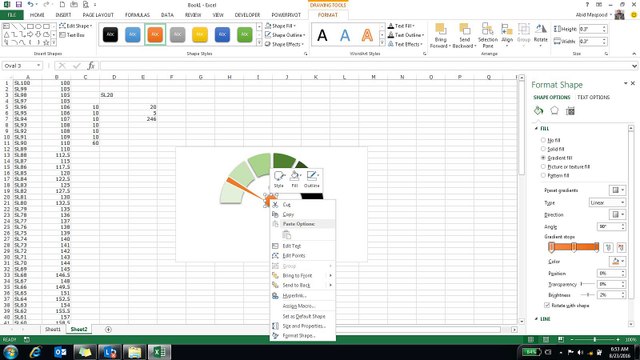Open the Fill & Line tab icon

click(x=538, y=111)
